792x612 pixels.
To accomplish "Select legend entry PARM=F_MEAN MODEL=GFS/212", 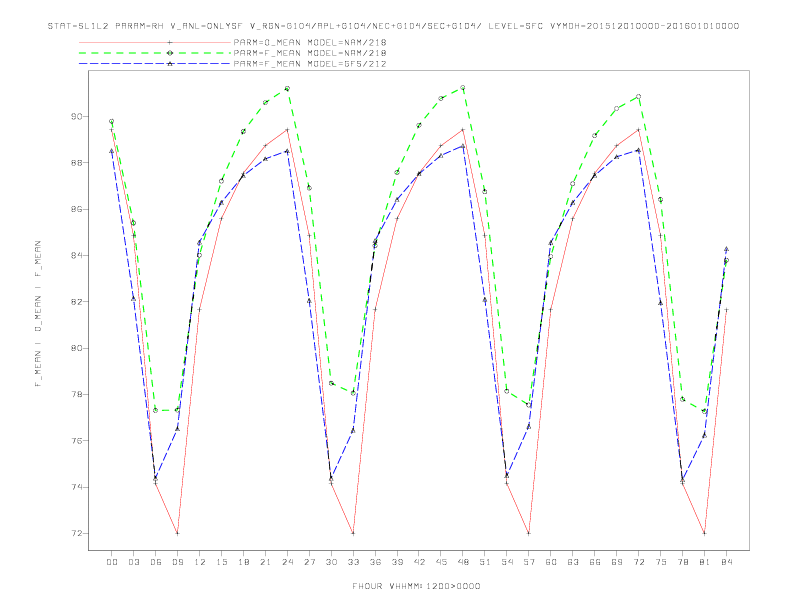I will (x=310, y=64).
